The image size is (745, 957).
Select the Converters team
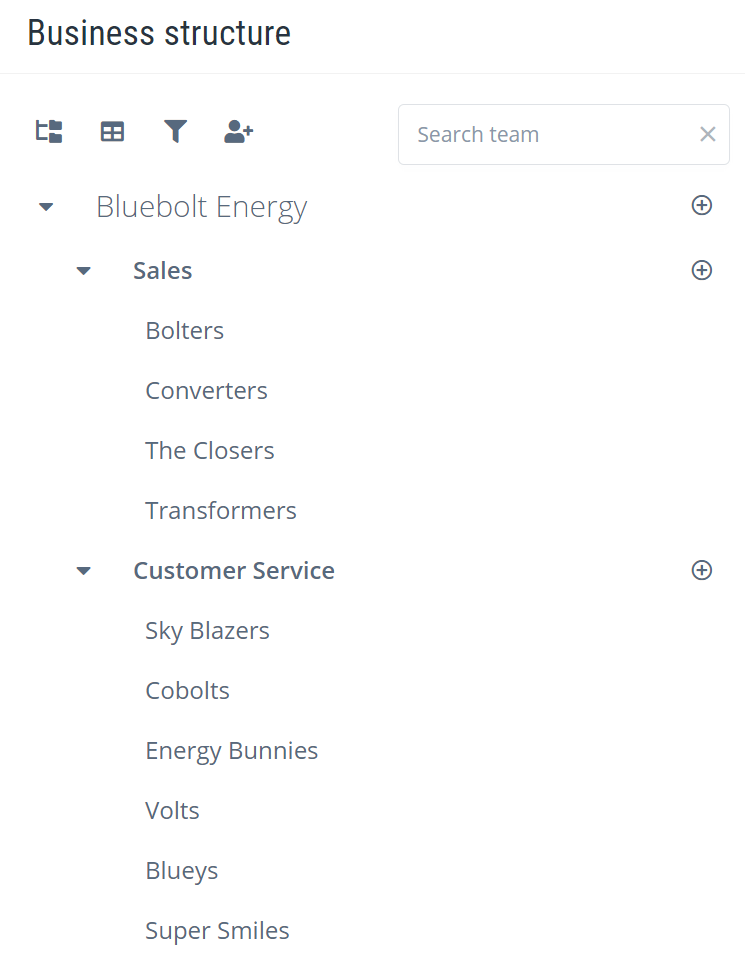tap(207, 391)
